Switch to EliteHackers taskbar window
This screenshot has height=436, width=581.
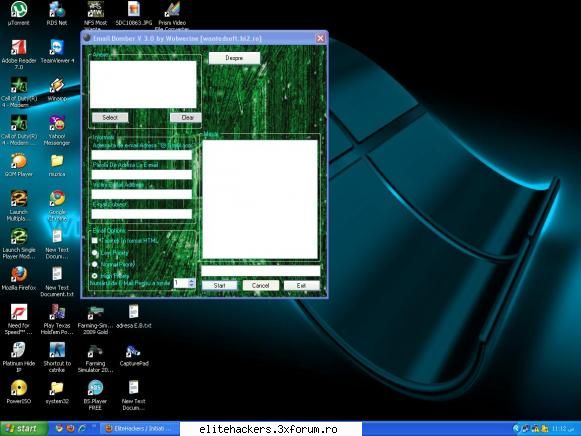[x=140, y=429]
